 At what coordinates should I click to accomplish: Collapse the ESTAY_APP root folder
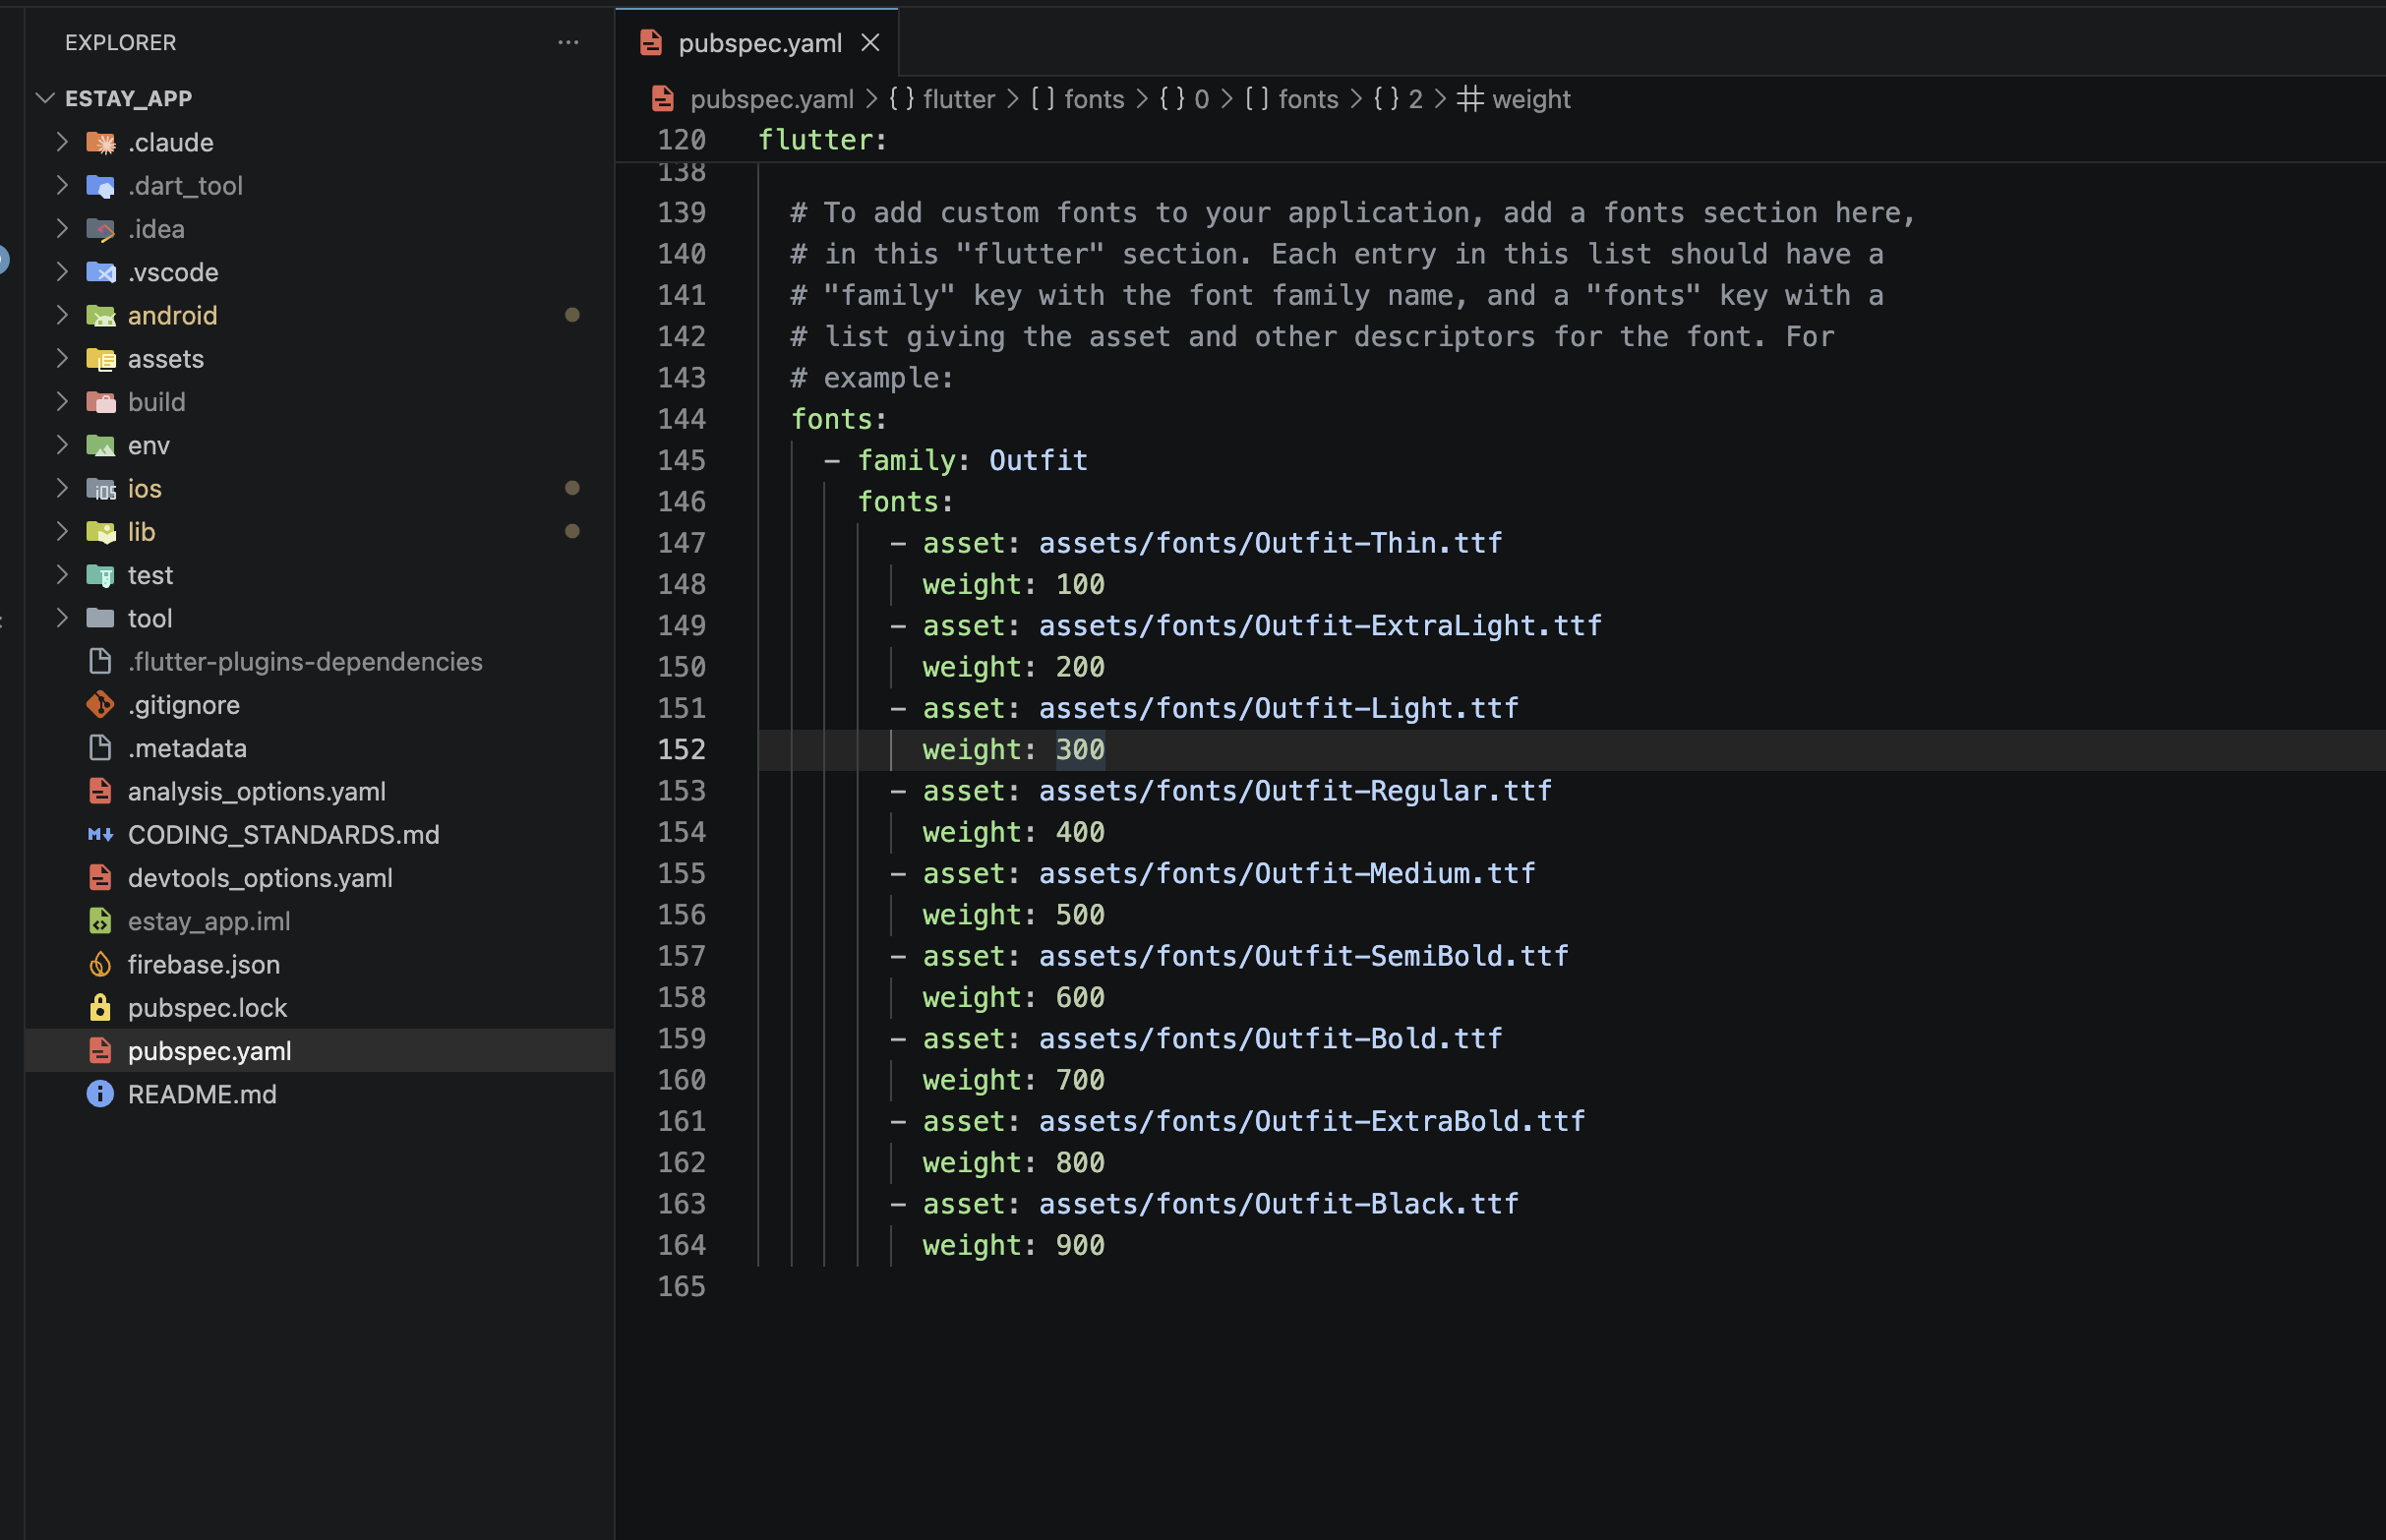pyautogui.click(x=45, y=98)
